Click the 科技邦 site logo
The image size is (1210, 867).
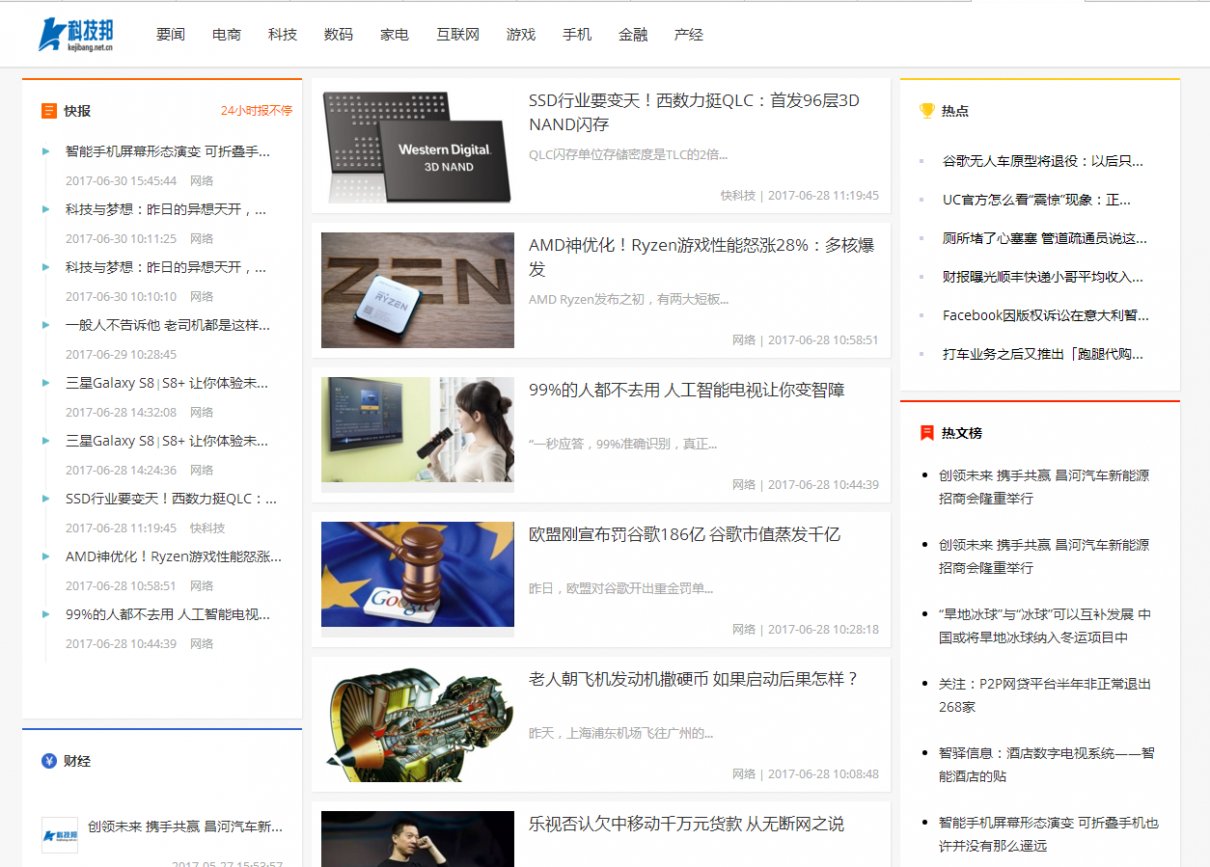76,34
